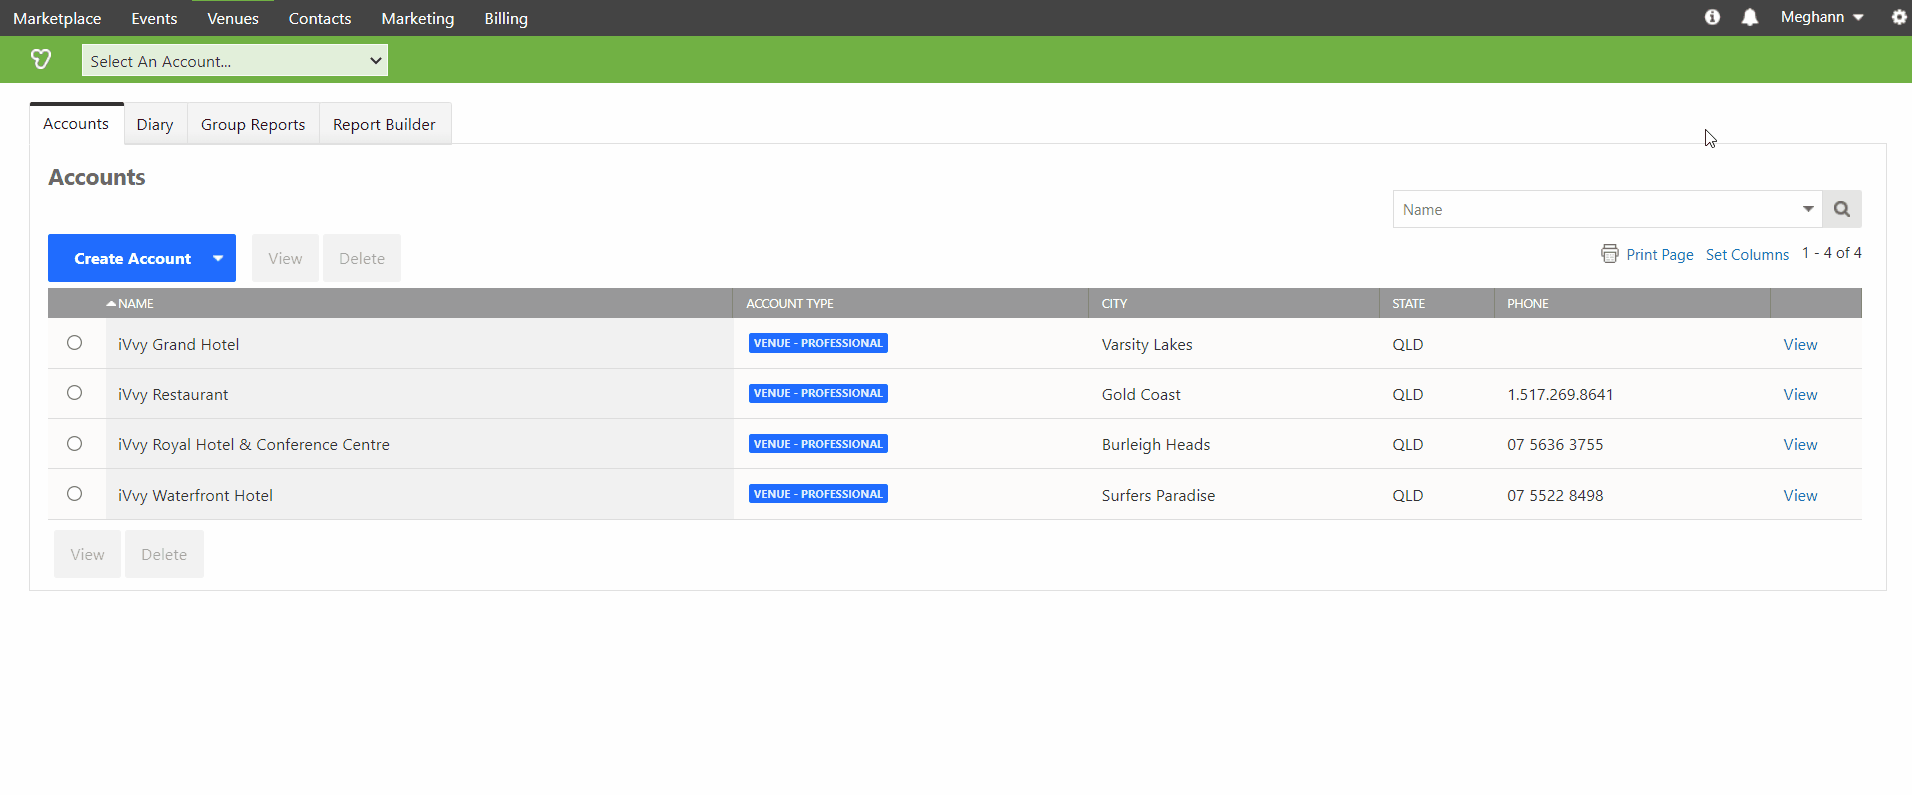The height and width of the screenshot is (795, 1912).
Task: Click the top View button beside Create Account
Action: tap(285, 258)
